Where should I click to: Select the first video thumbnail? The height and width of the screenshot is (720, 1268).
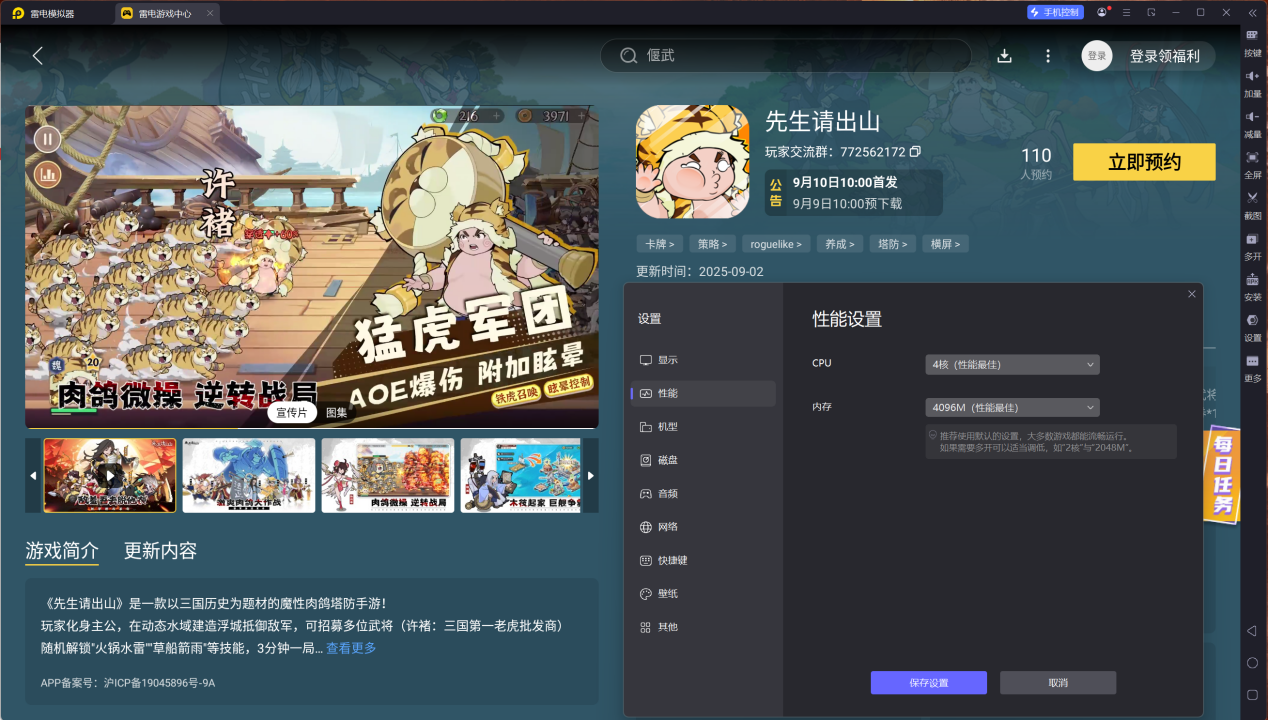pos(110,476)
